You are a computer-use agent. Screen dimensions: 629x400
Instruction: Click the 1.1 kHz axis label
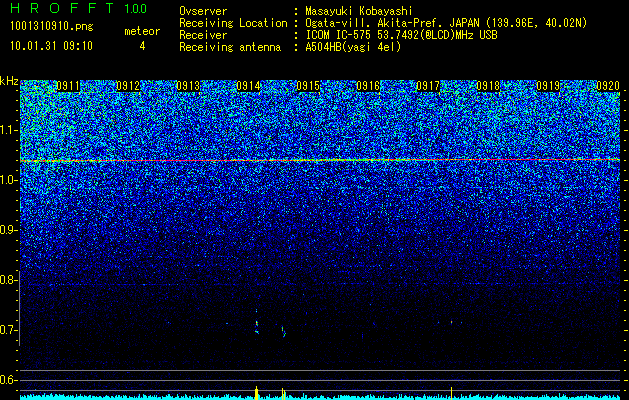[8, 130]
